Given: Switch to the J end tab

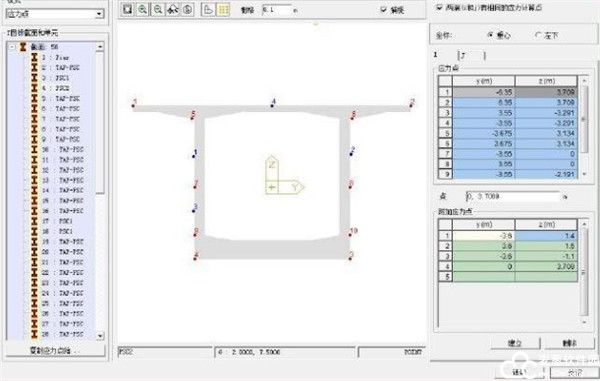Looking at the screenshot, I should tap(471, 55).
